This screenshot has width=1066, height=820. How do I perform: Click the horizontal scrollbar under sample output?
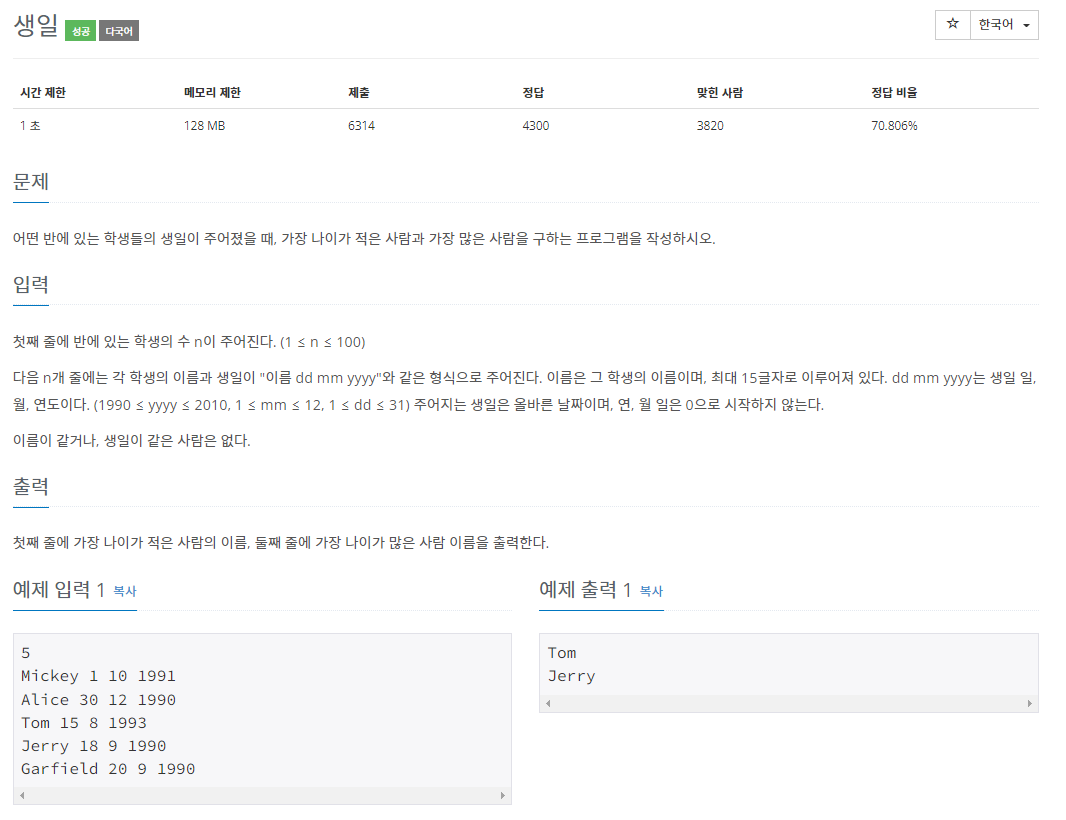point(789,703)
